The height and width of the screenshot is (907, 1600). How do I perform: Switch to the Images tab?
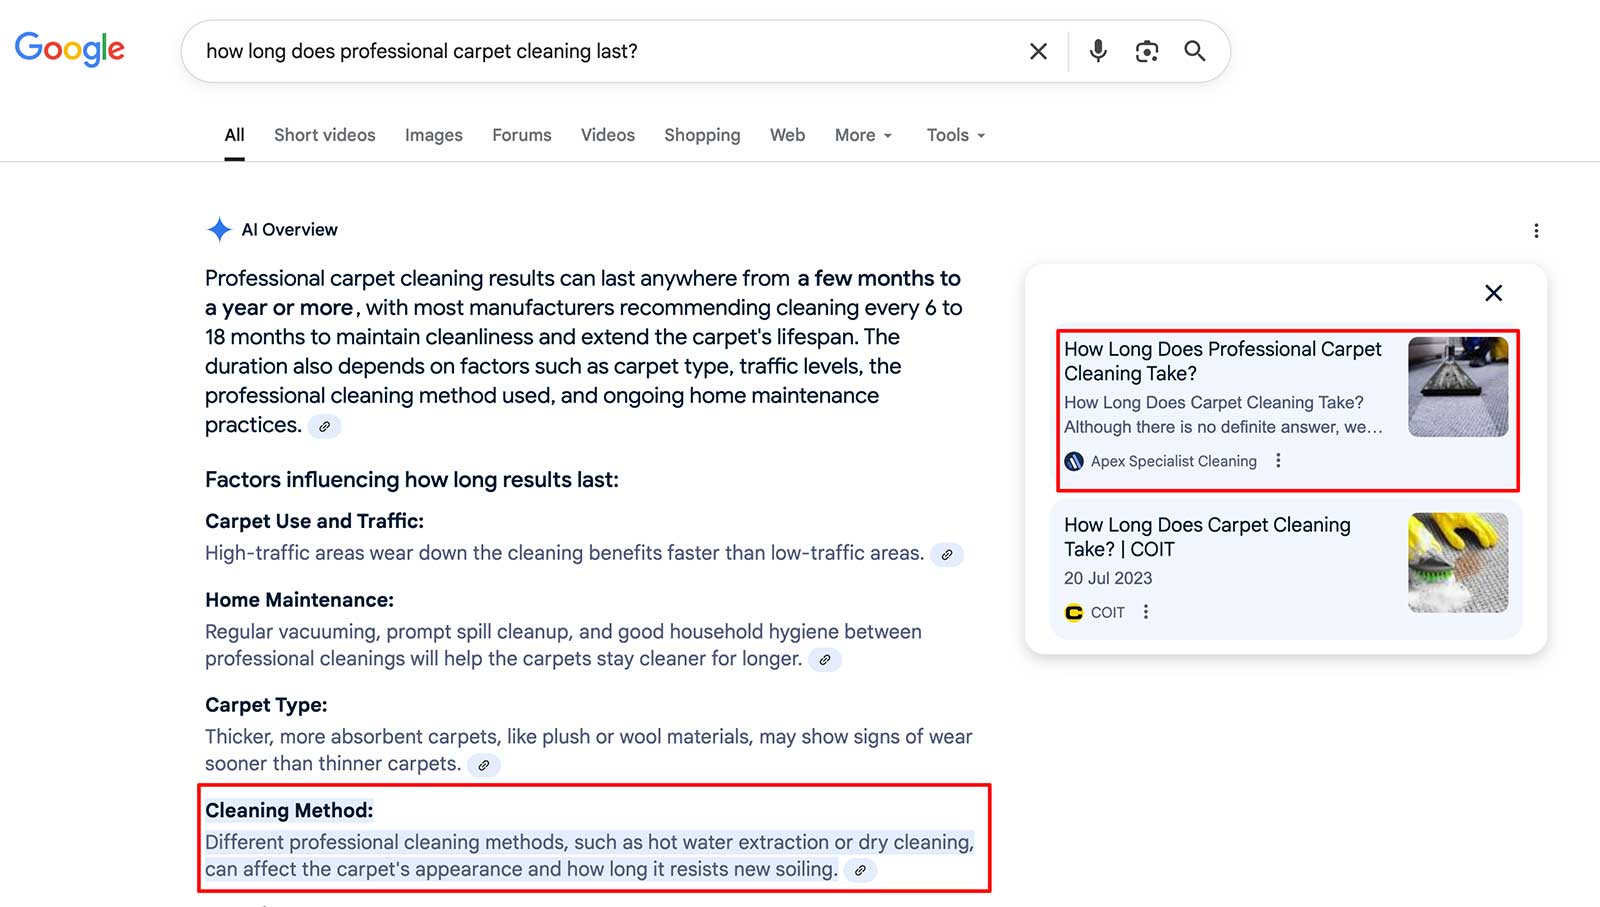point(433,135)
